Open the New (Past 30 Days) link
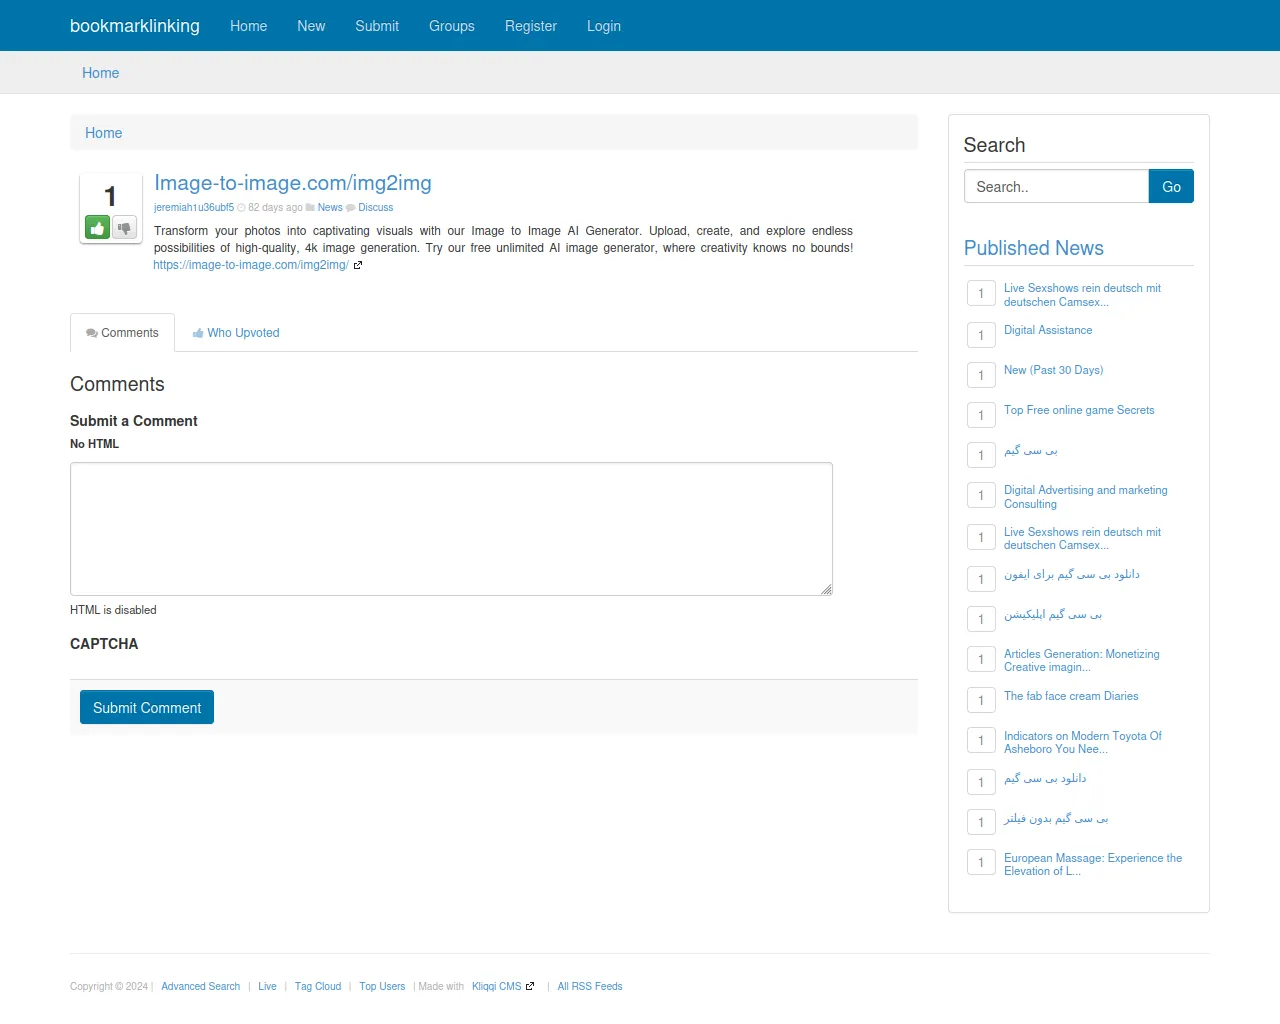The image size is (1280, 1024). (x=1054, y=370)
